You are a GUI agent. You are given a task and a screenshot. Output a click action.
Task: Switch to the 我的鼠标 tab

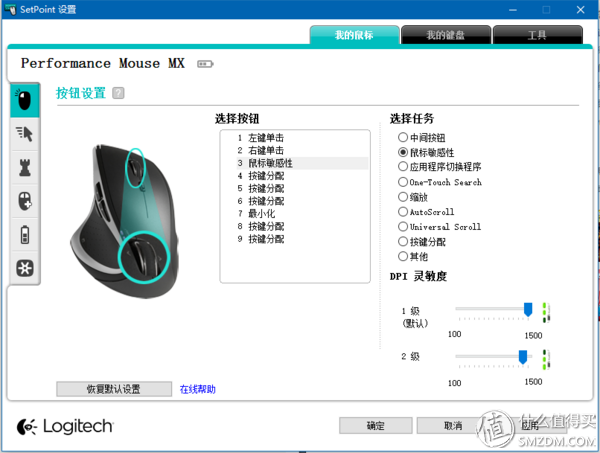(x=354, y=35)
